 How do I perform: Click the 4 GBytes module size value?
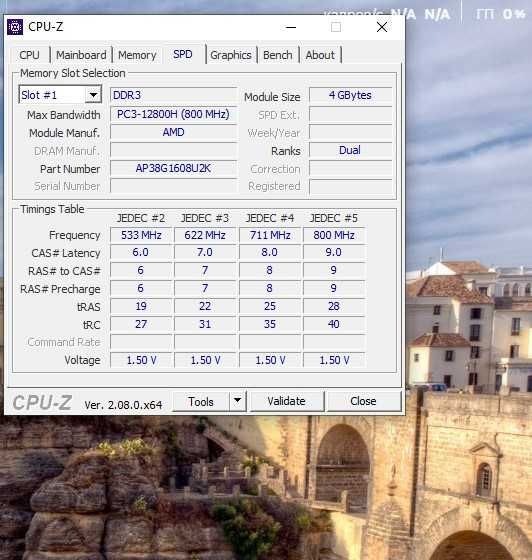coord(350,95)
